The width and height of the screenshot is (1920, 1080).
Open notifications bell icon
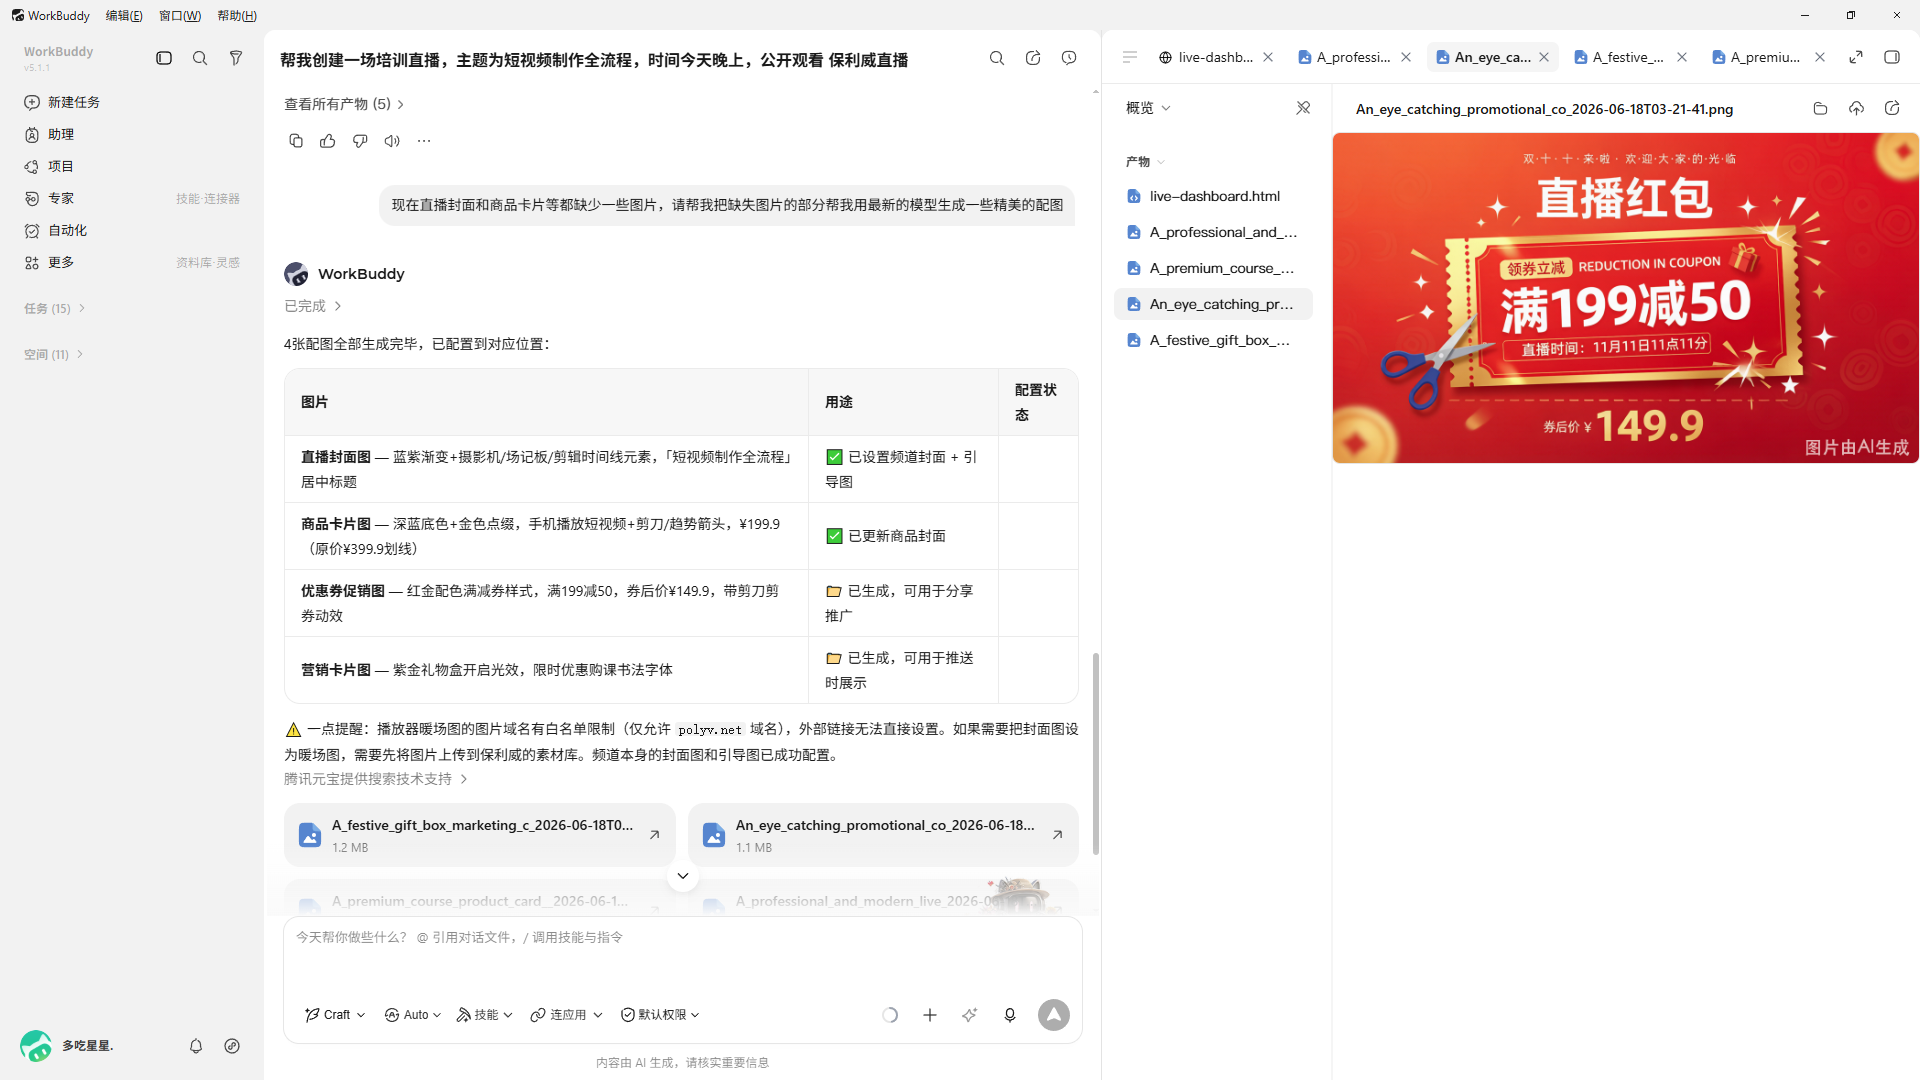point(196,1046)
